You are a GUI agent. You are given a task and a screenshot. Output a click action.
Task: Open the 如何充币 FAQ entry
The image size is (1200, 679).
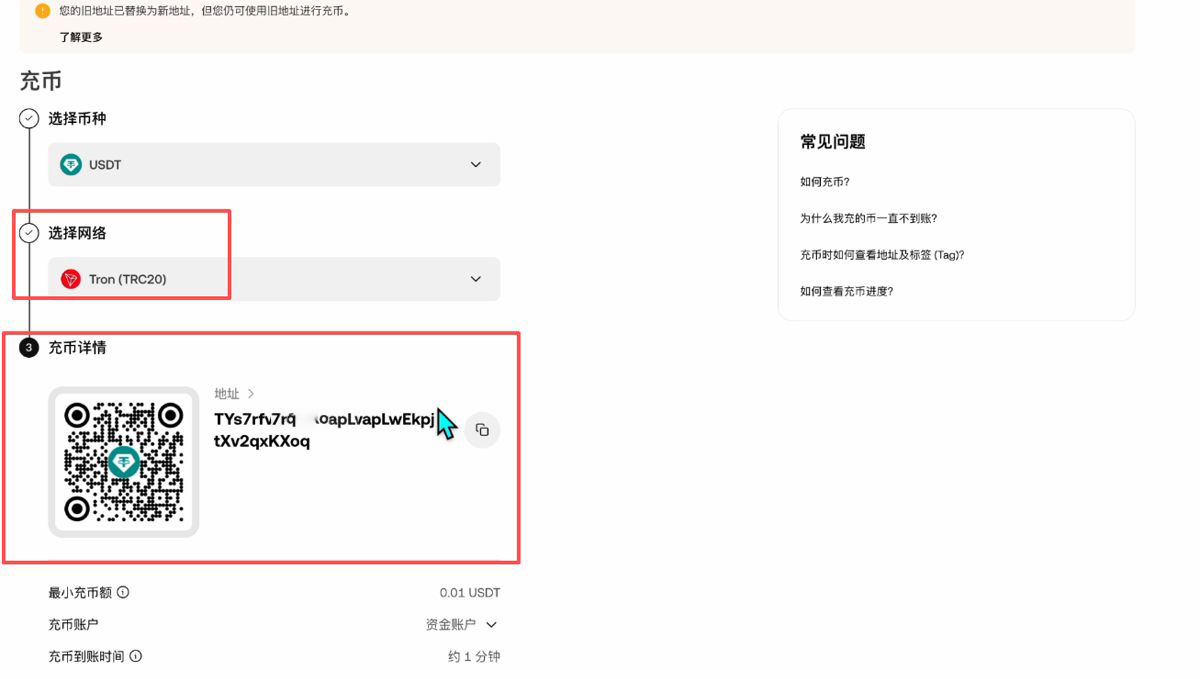822,181
